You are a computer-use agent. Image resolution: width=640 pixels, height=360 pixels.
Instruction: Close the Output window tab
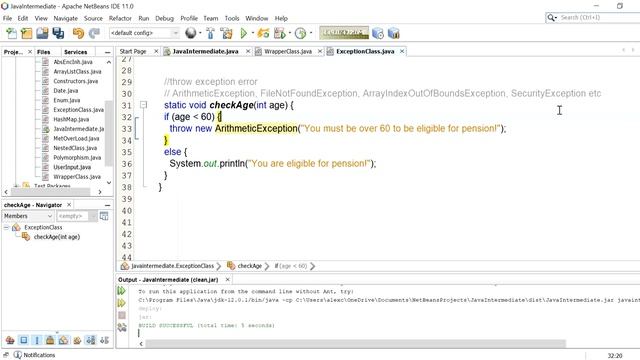tap(227, 280)
